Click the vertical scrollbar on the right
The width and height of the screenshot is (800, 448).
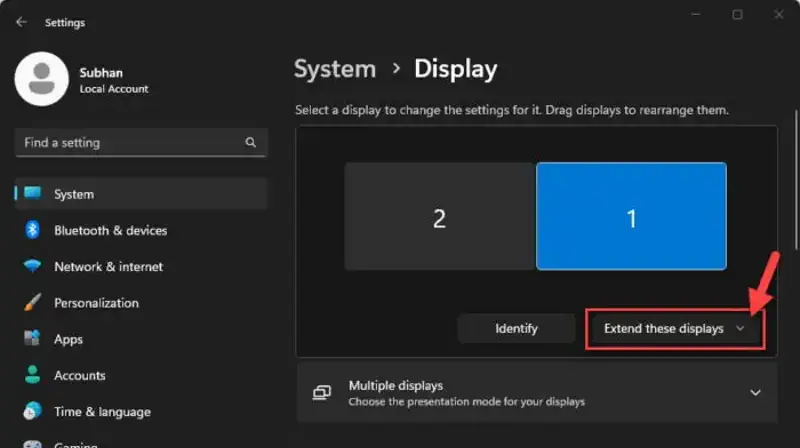click(x=796, y=179)
